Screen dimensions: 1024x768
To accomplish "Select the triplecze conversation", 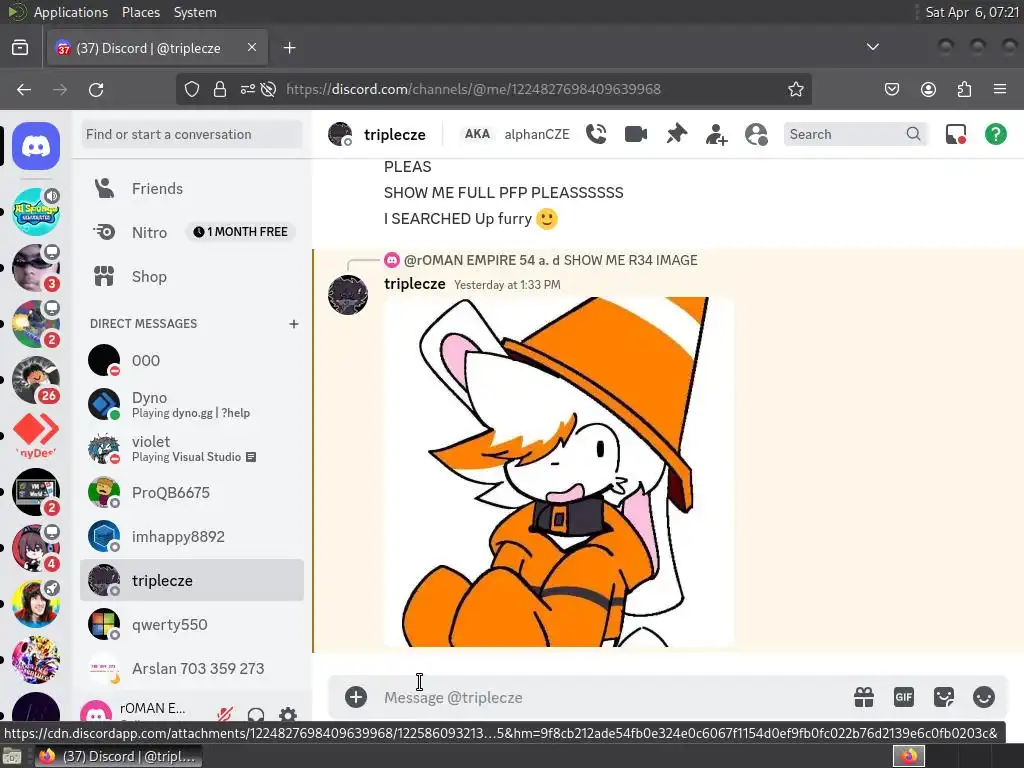I will click(x=192, y=581).
